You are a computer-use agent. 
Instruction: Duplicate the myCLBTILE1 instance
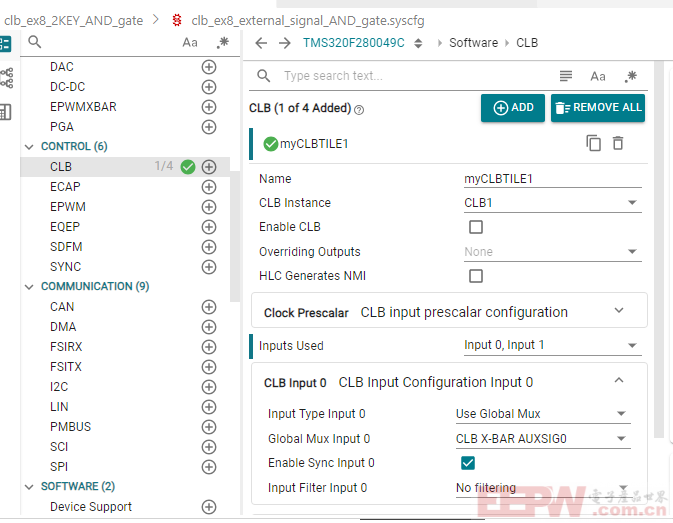coord(594,143)
